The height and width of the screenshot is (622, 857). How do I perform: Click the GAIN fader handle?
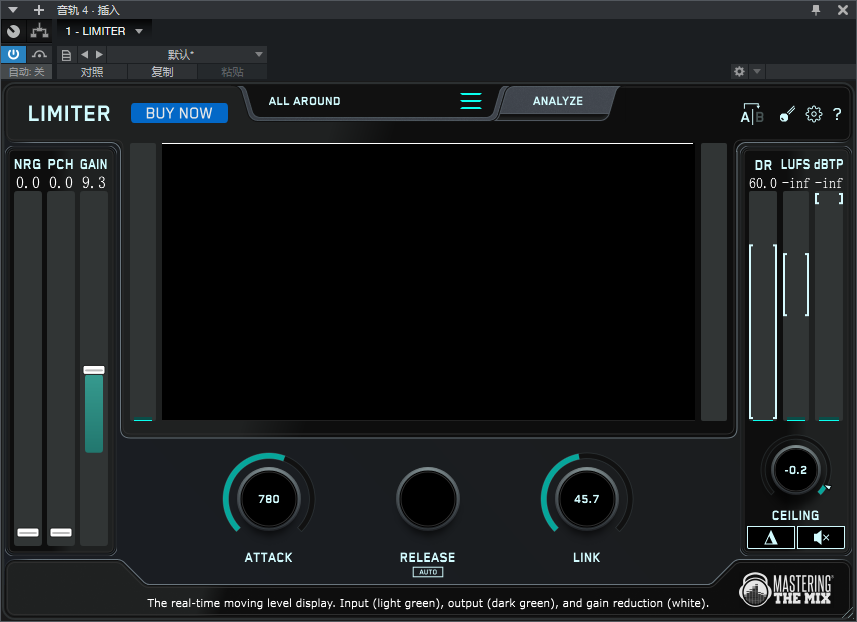coord(93,370)
